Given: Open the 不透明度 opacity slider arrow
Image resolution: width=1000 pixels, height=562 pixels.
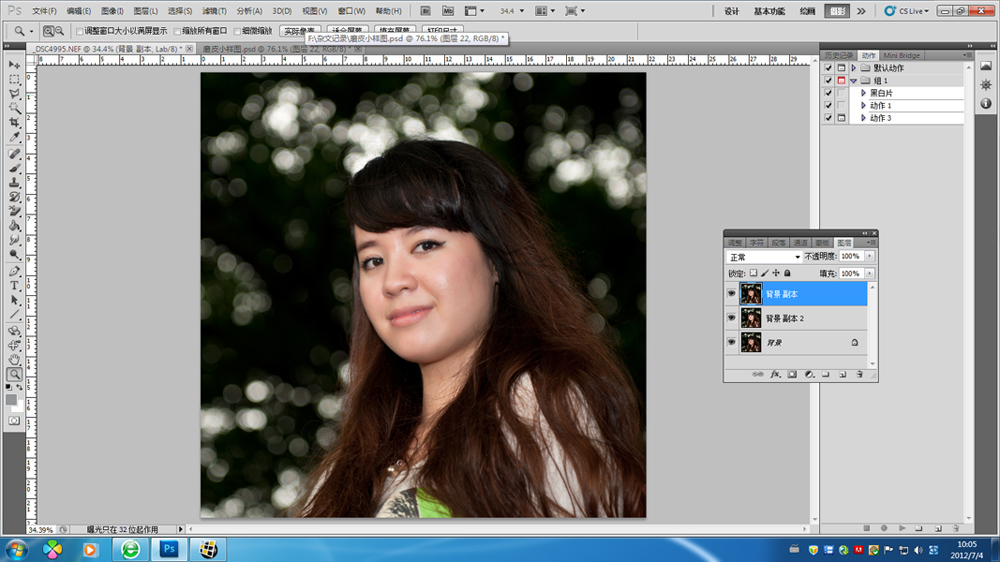Looking at the screenshot, I should pyautogui.click(x=869, y=257).
